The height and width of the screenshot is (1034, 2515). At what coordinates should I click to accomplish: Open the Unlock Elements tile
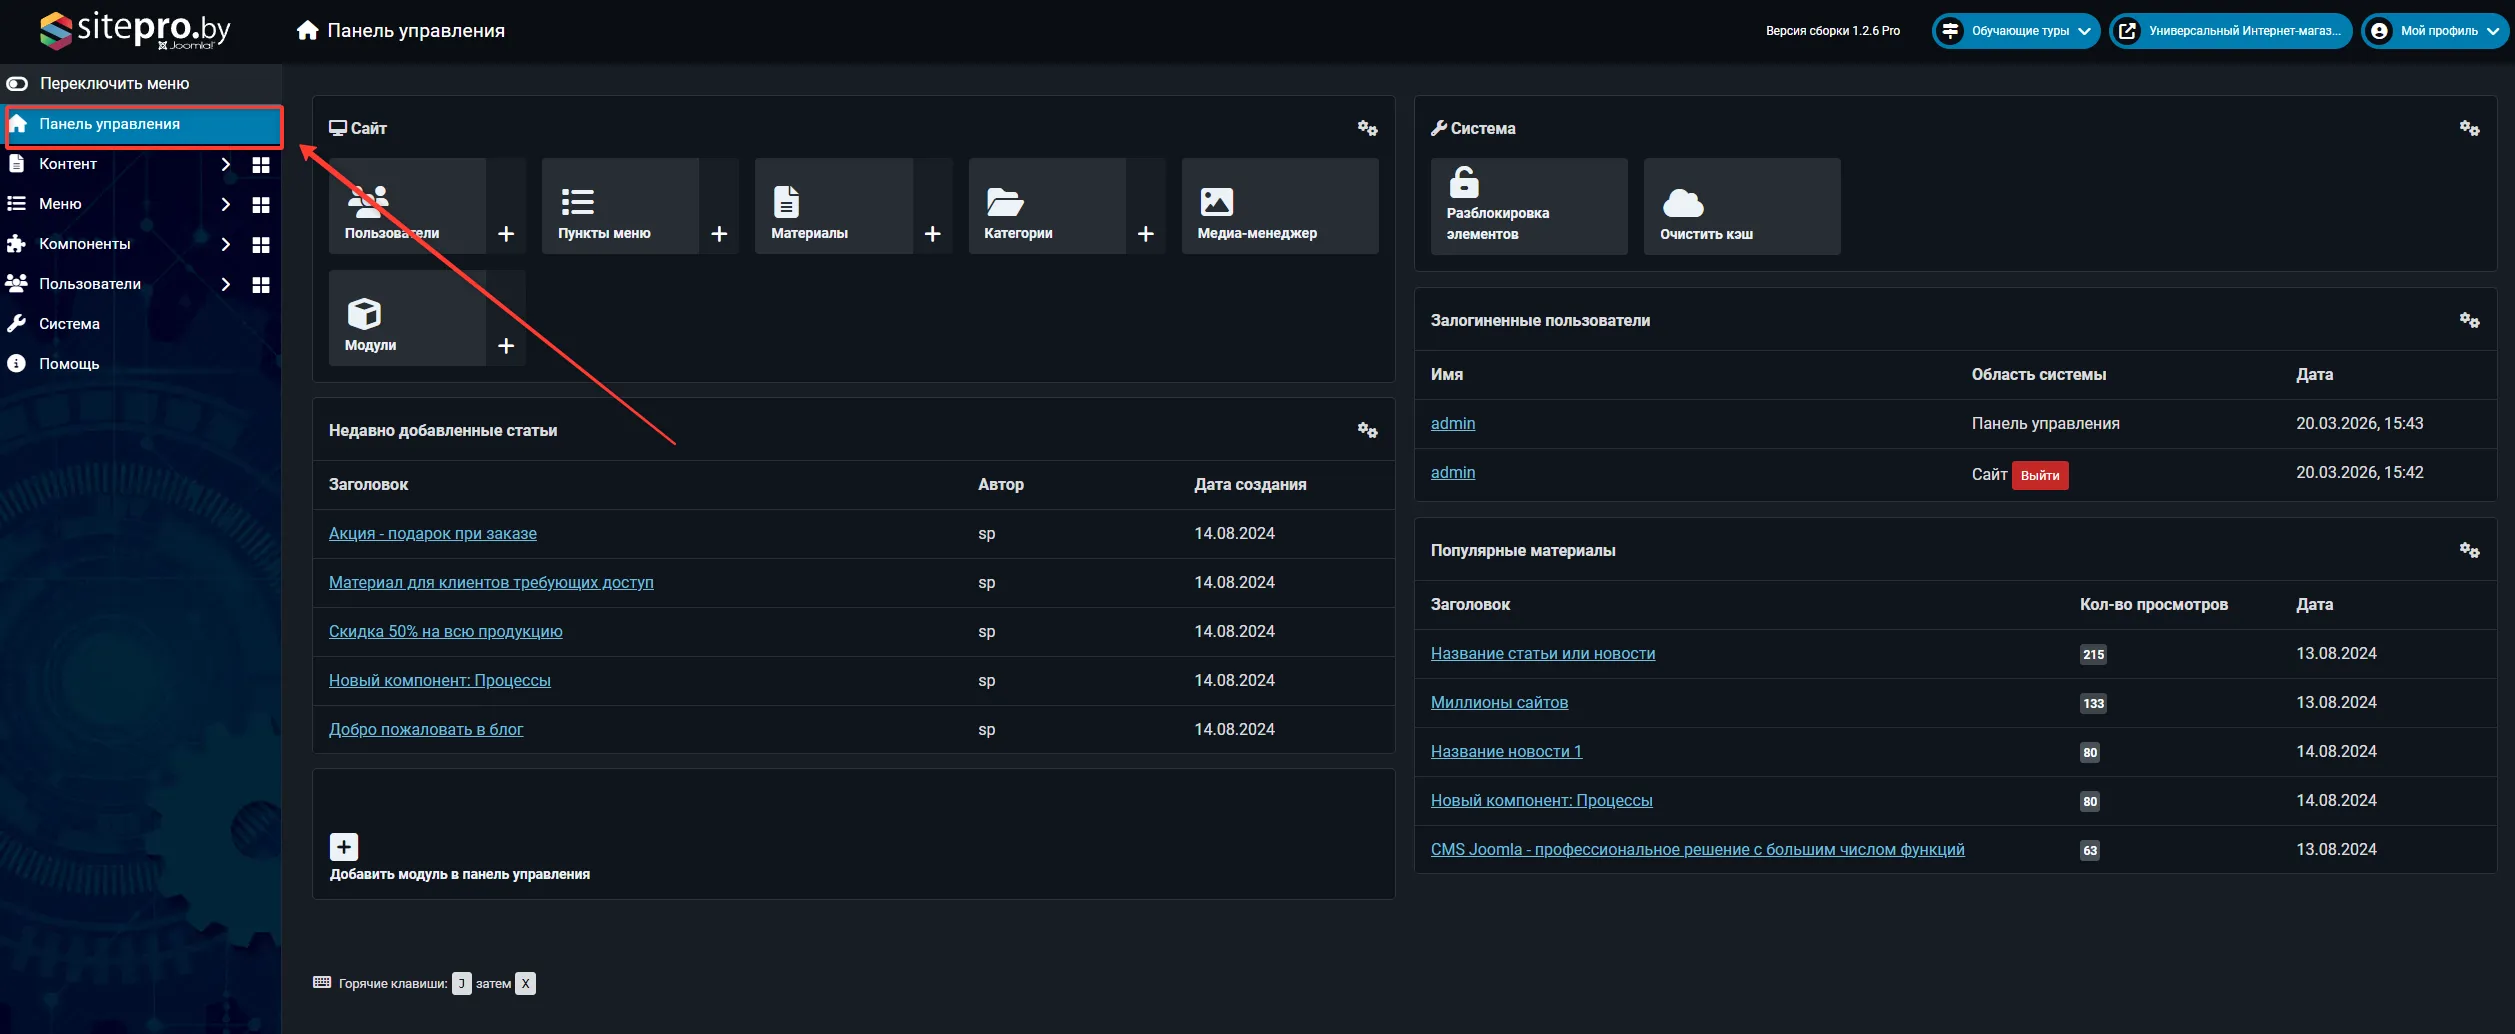pyautogui.click(x=1528, y=206)
